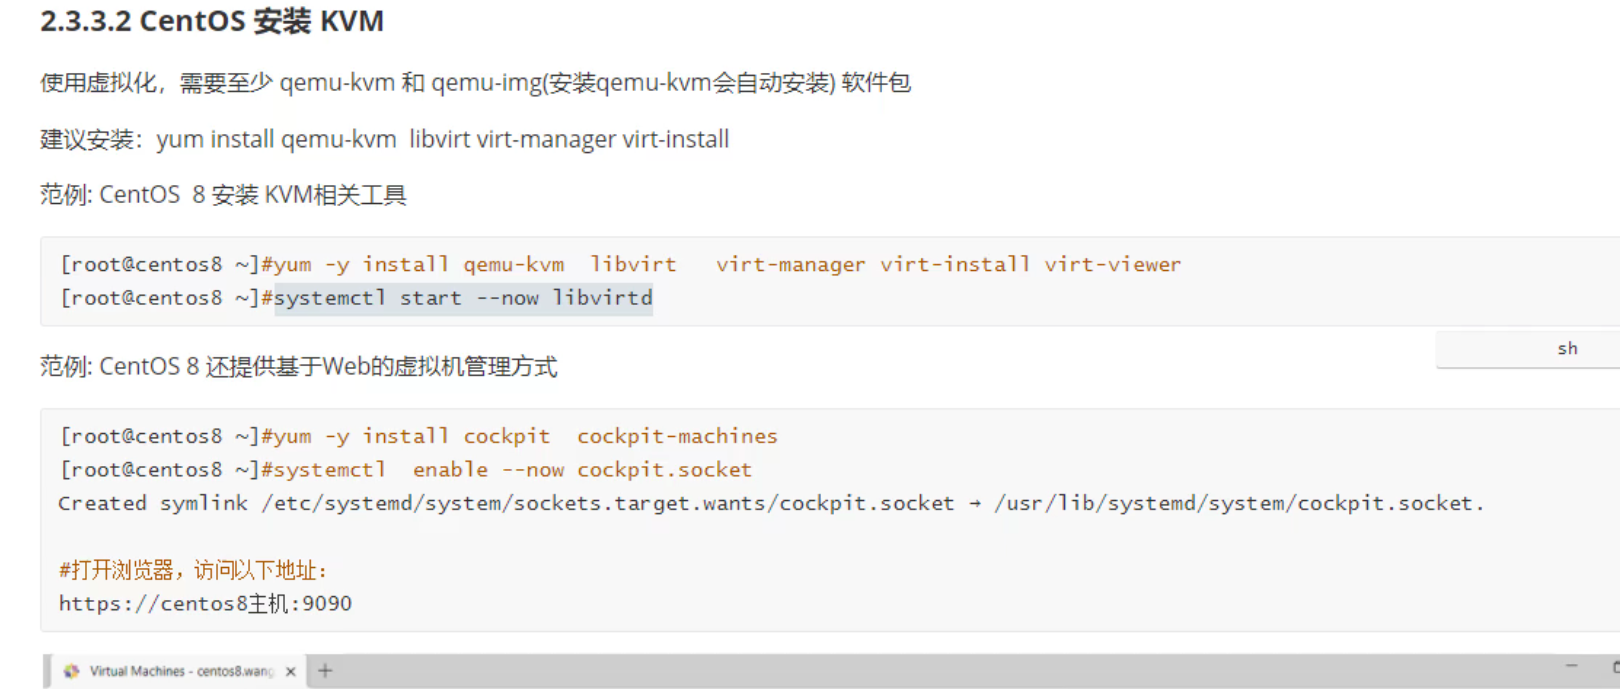
Task: Click the text '范例: CentOS 8 安装 KVM相关工具'
Action: click(x=223, y=195)
